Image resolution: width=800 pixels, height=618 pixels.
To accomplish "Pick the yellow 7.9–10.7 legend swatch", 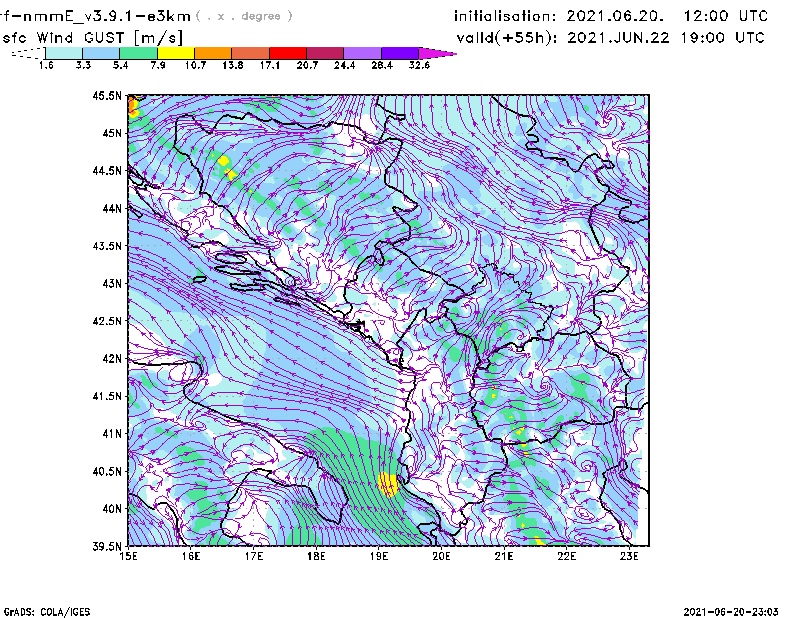I will (176, 53).
